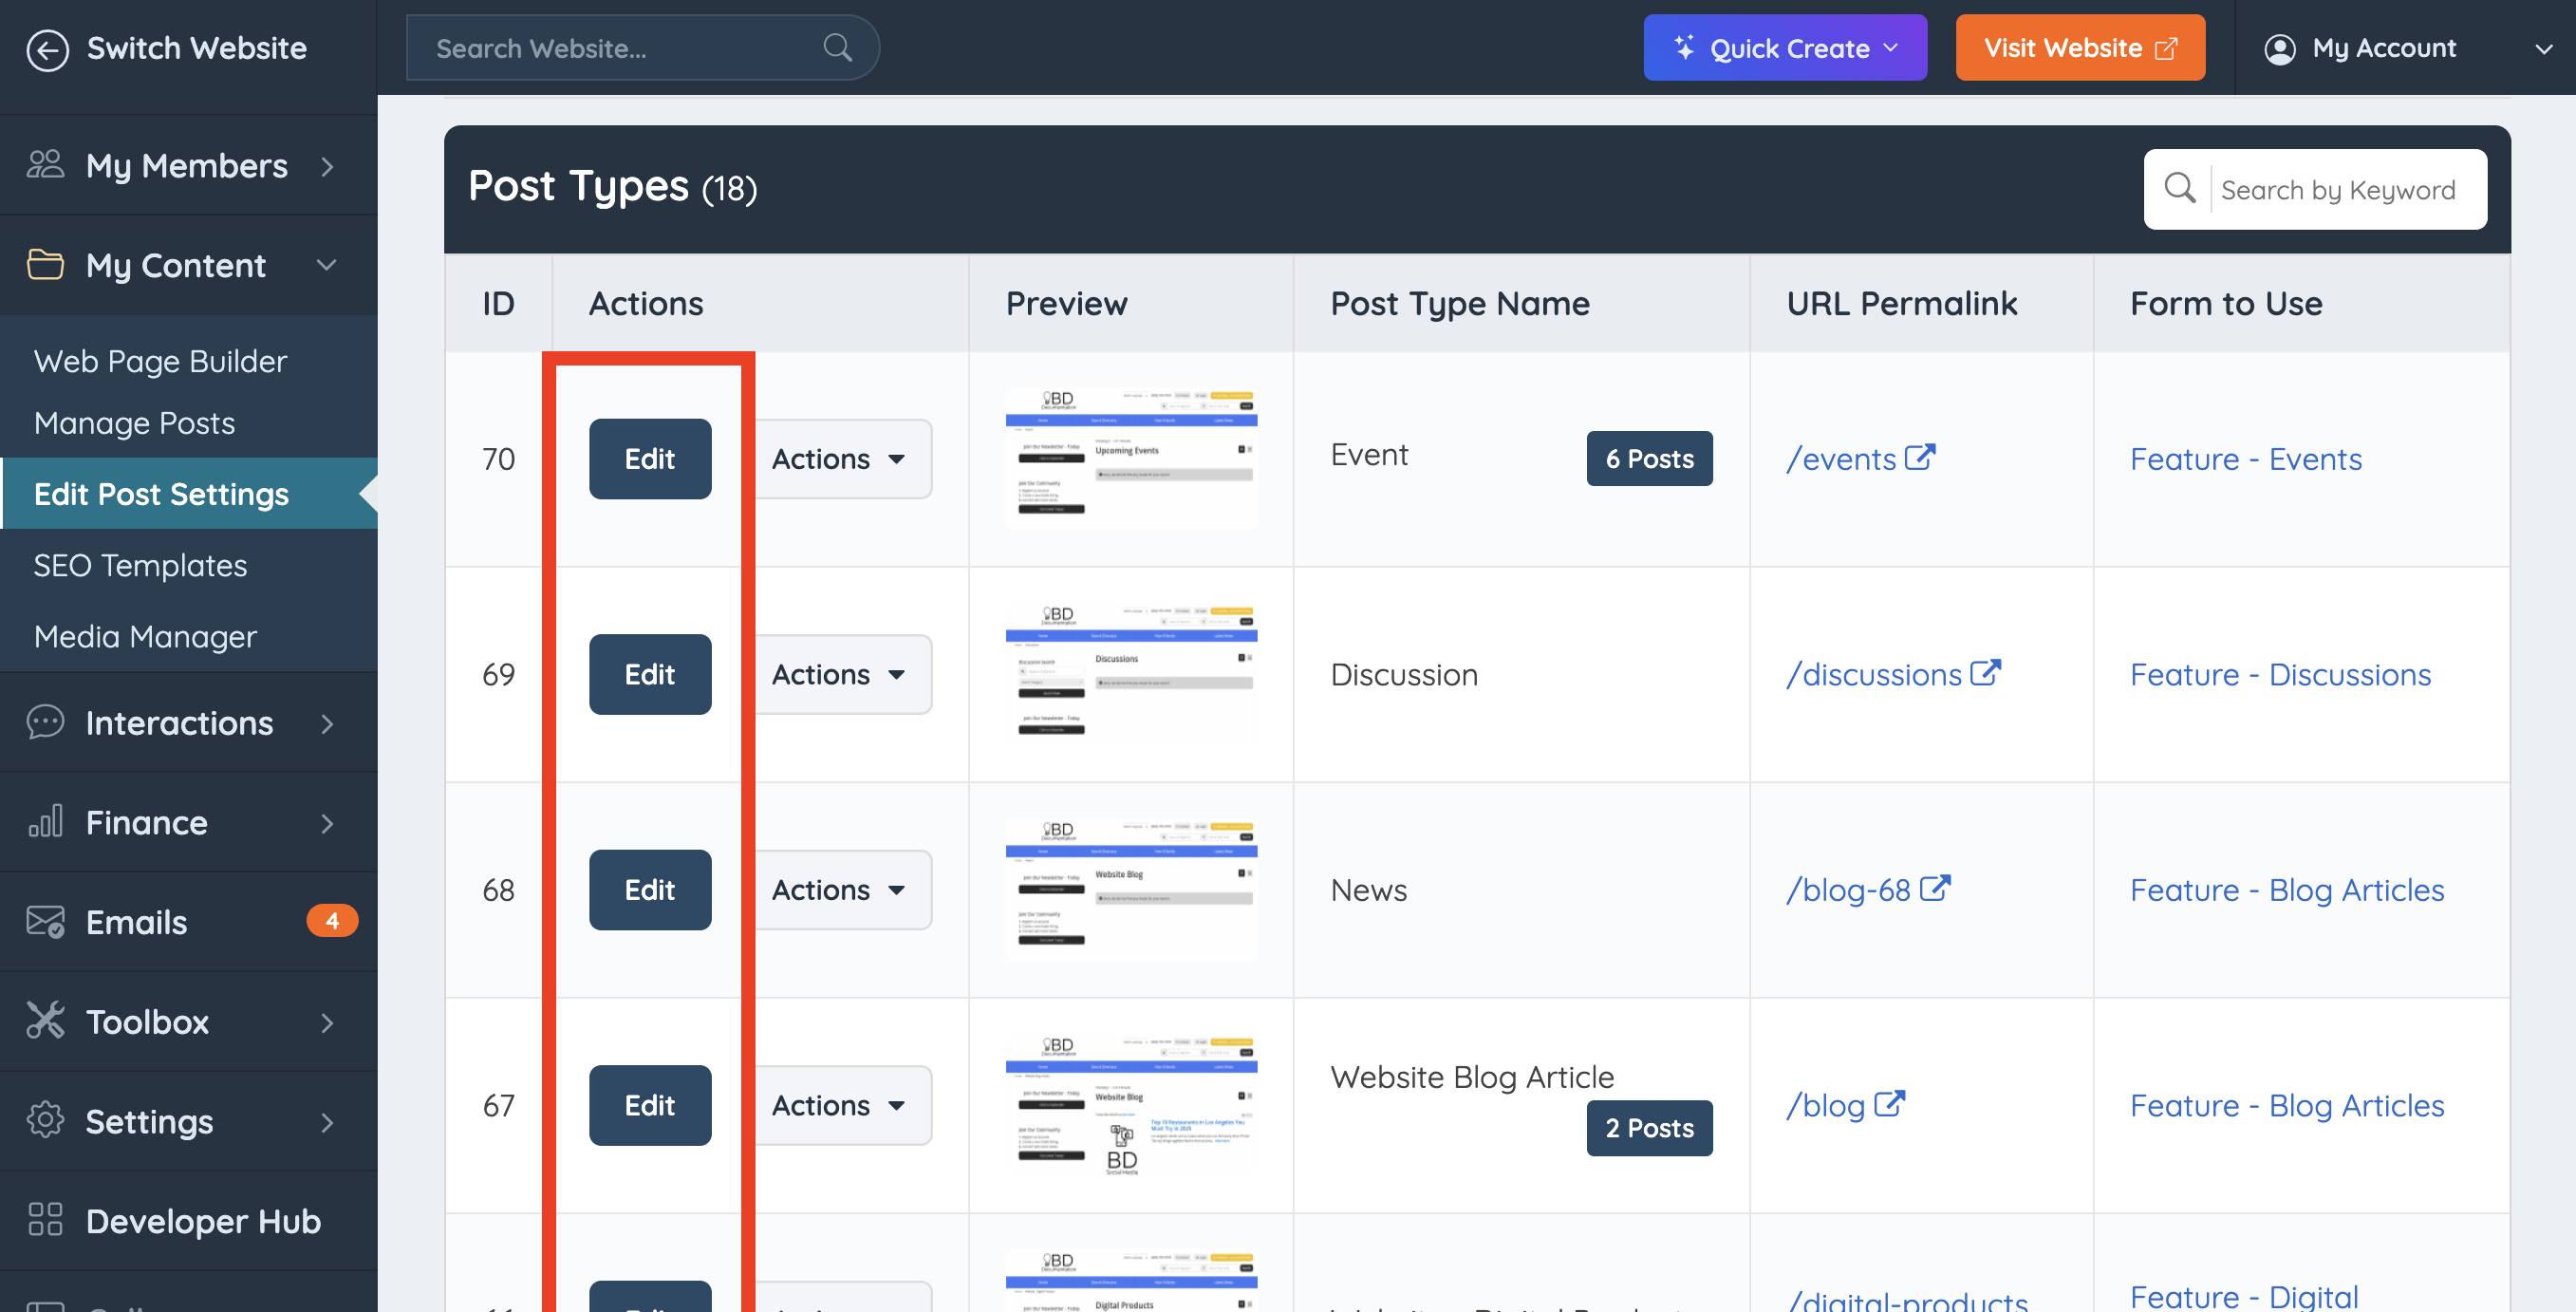
Task: Open Actions dropdown for News row
Action: [840, 890]
